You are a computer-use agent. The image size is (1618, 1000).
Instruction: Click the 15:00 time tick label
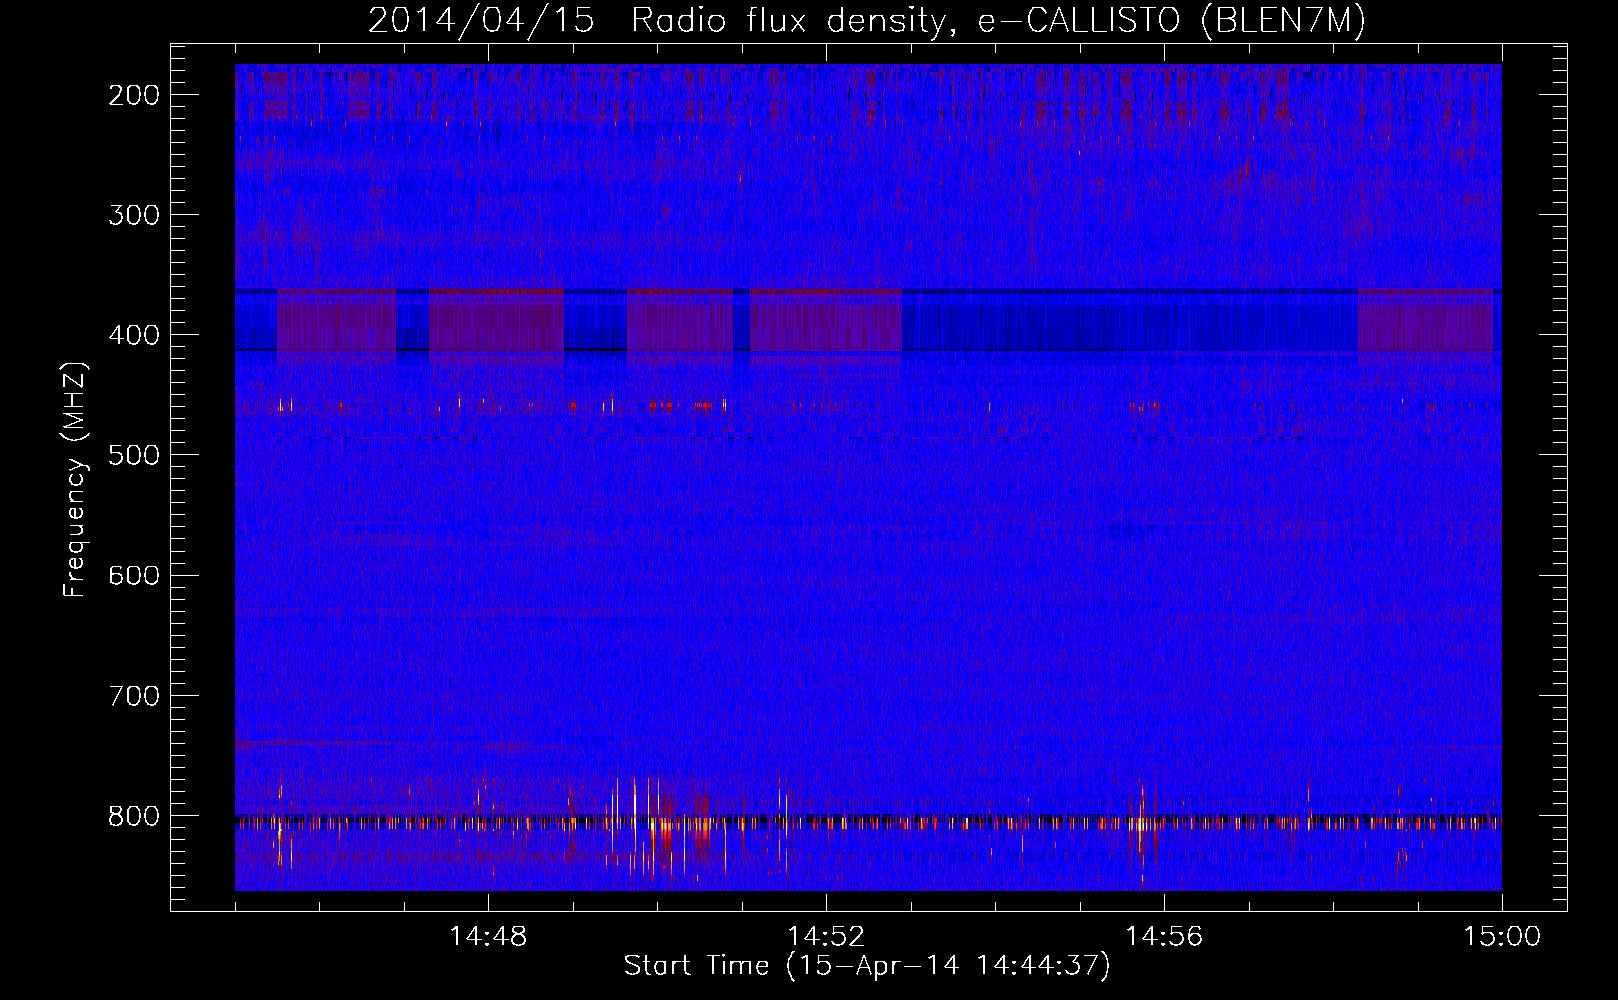tap(1502, 937)
